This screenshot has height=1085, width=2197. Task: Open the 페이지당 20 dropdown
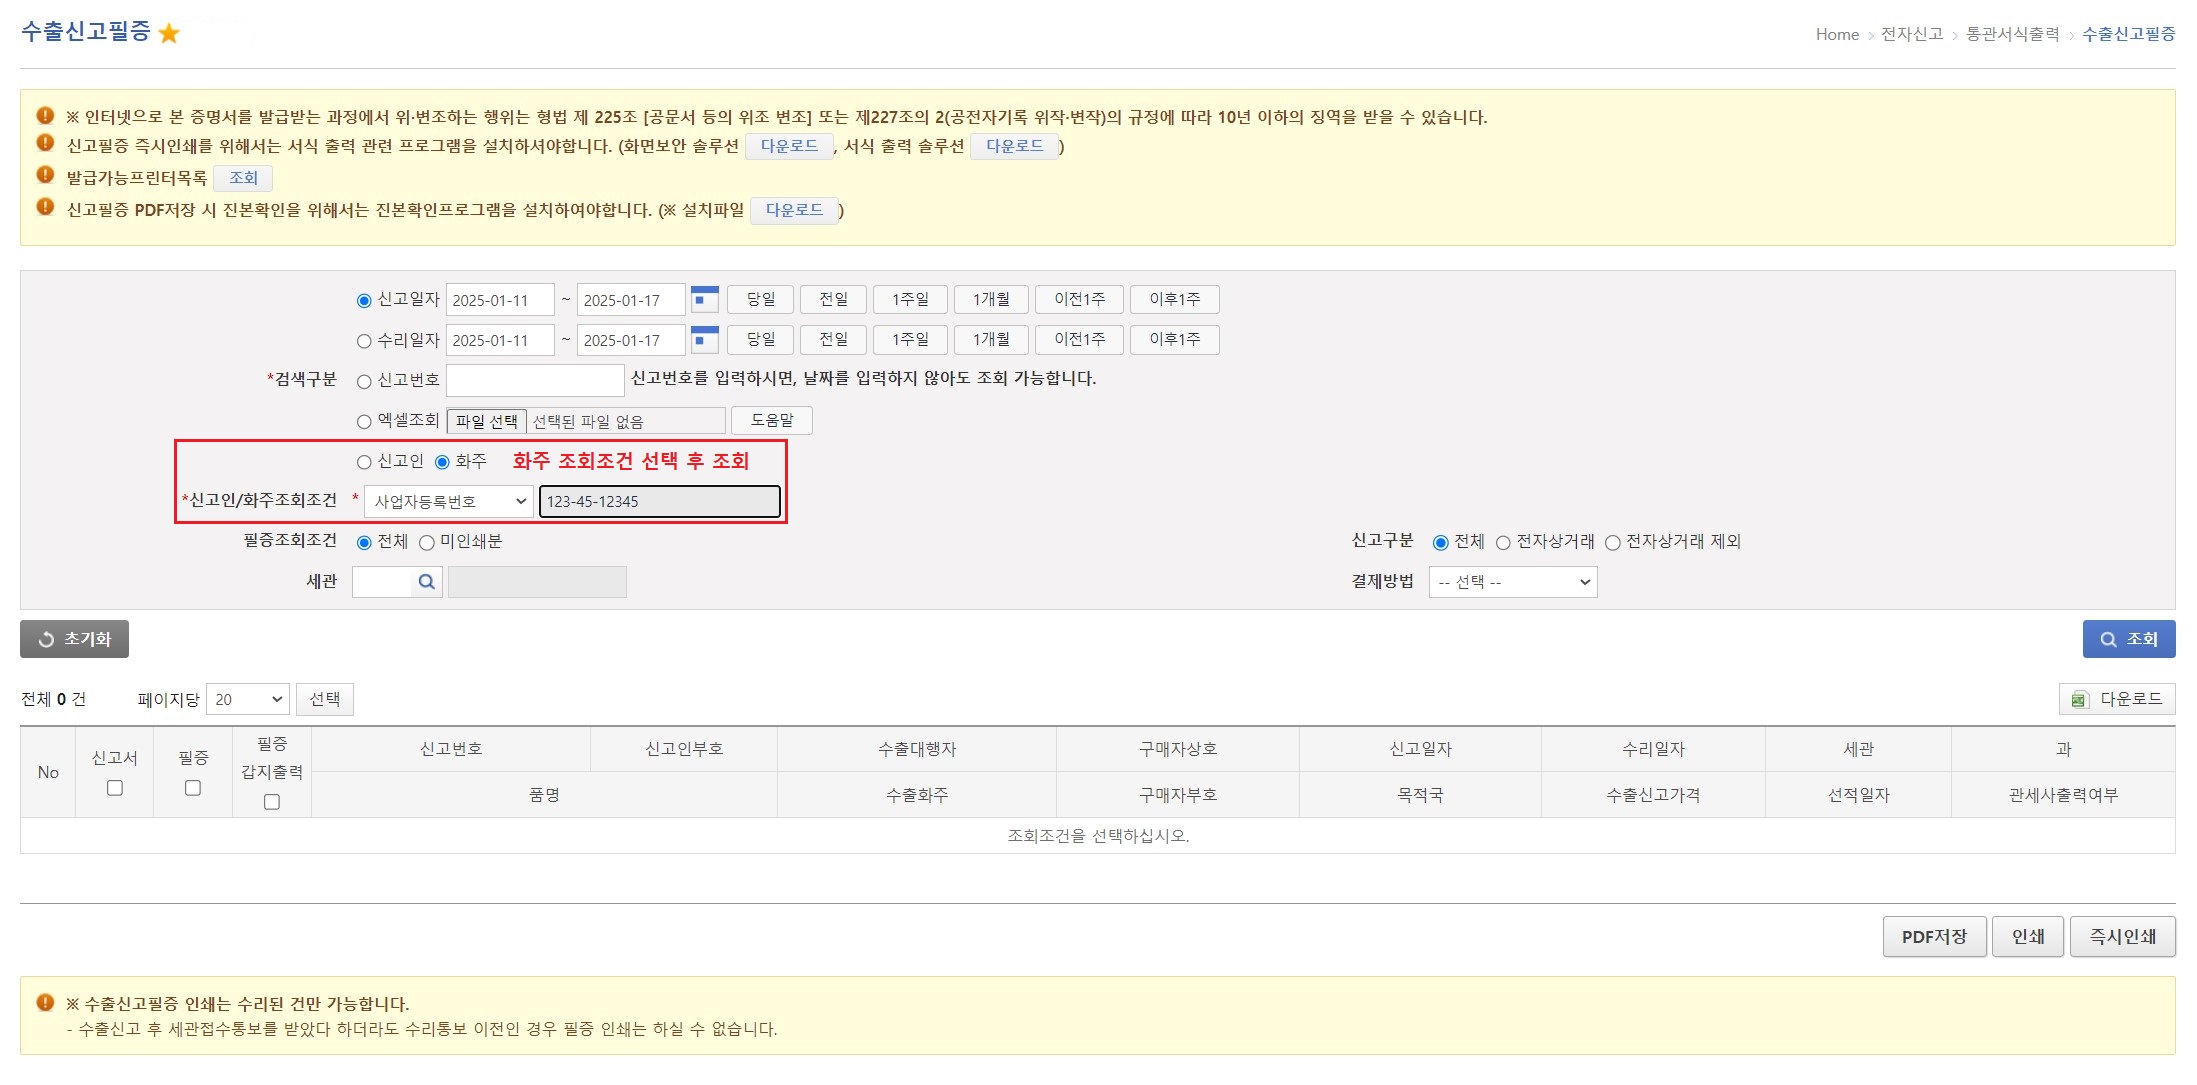[x=247, y=699]
